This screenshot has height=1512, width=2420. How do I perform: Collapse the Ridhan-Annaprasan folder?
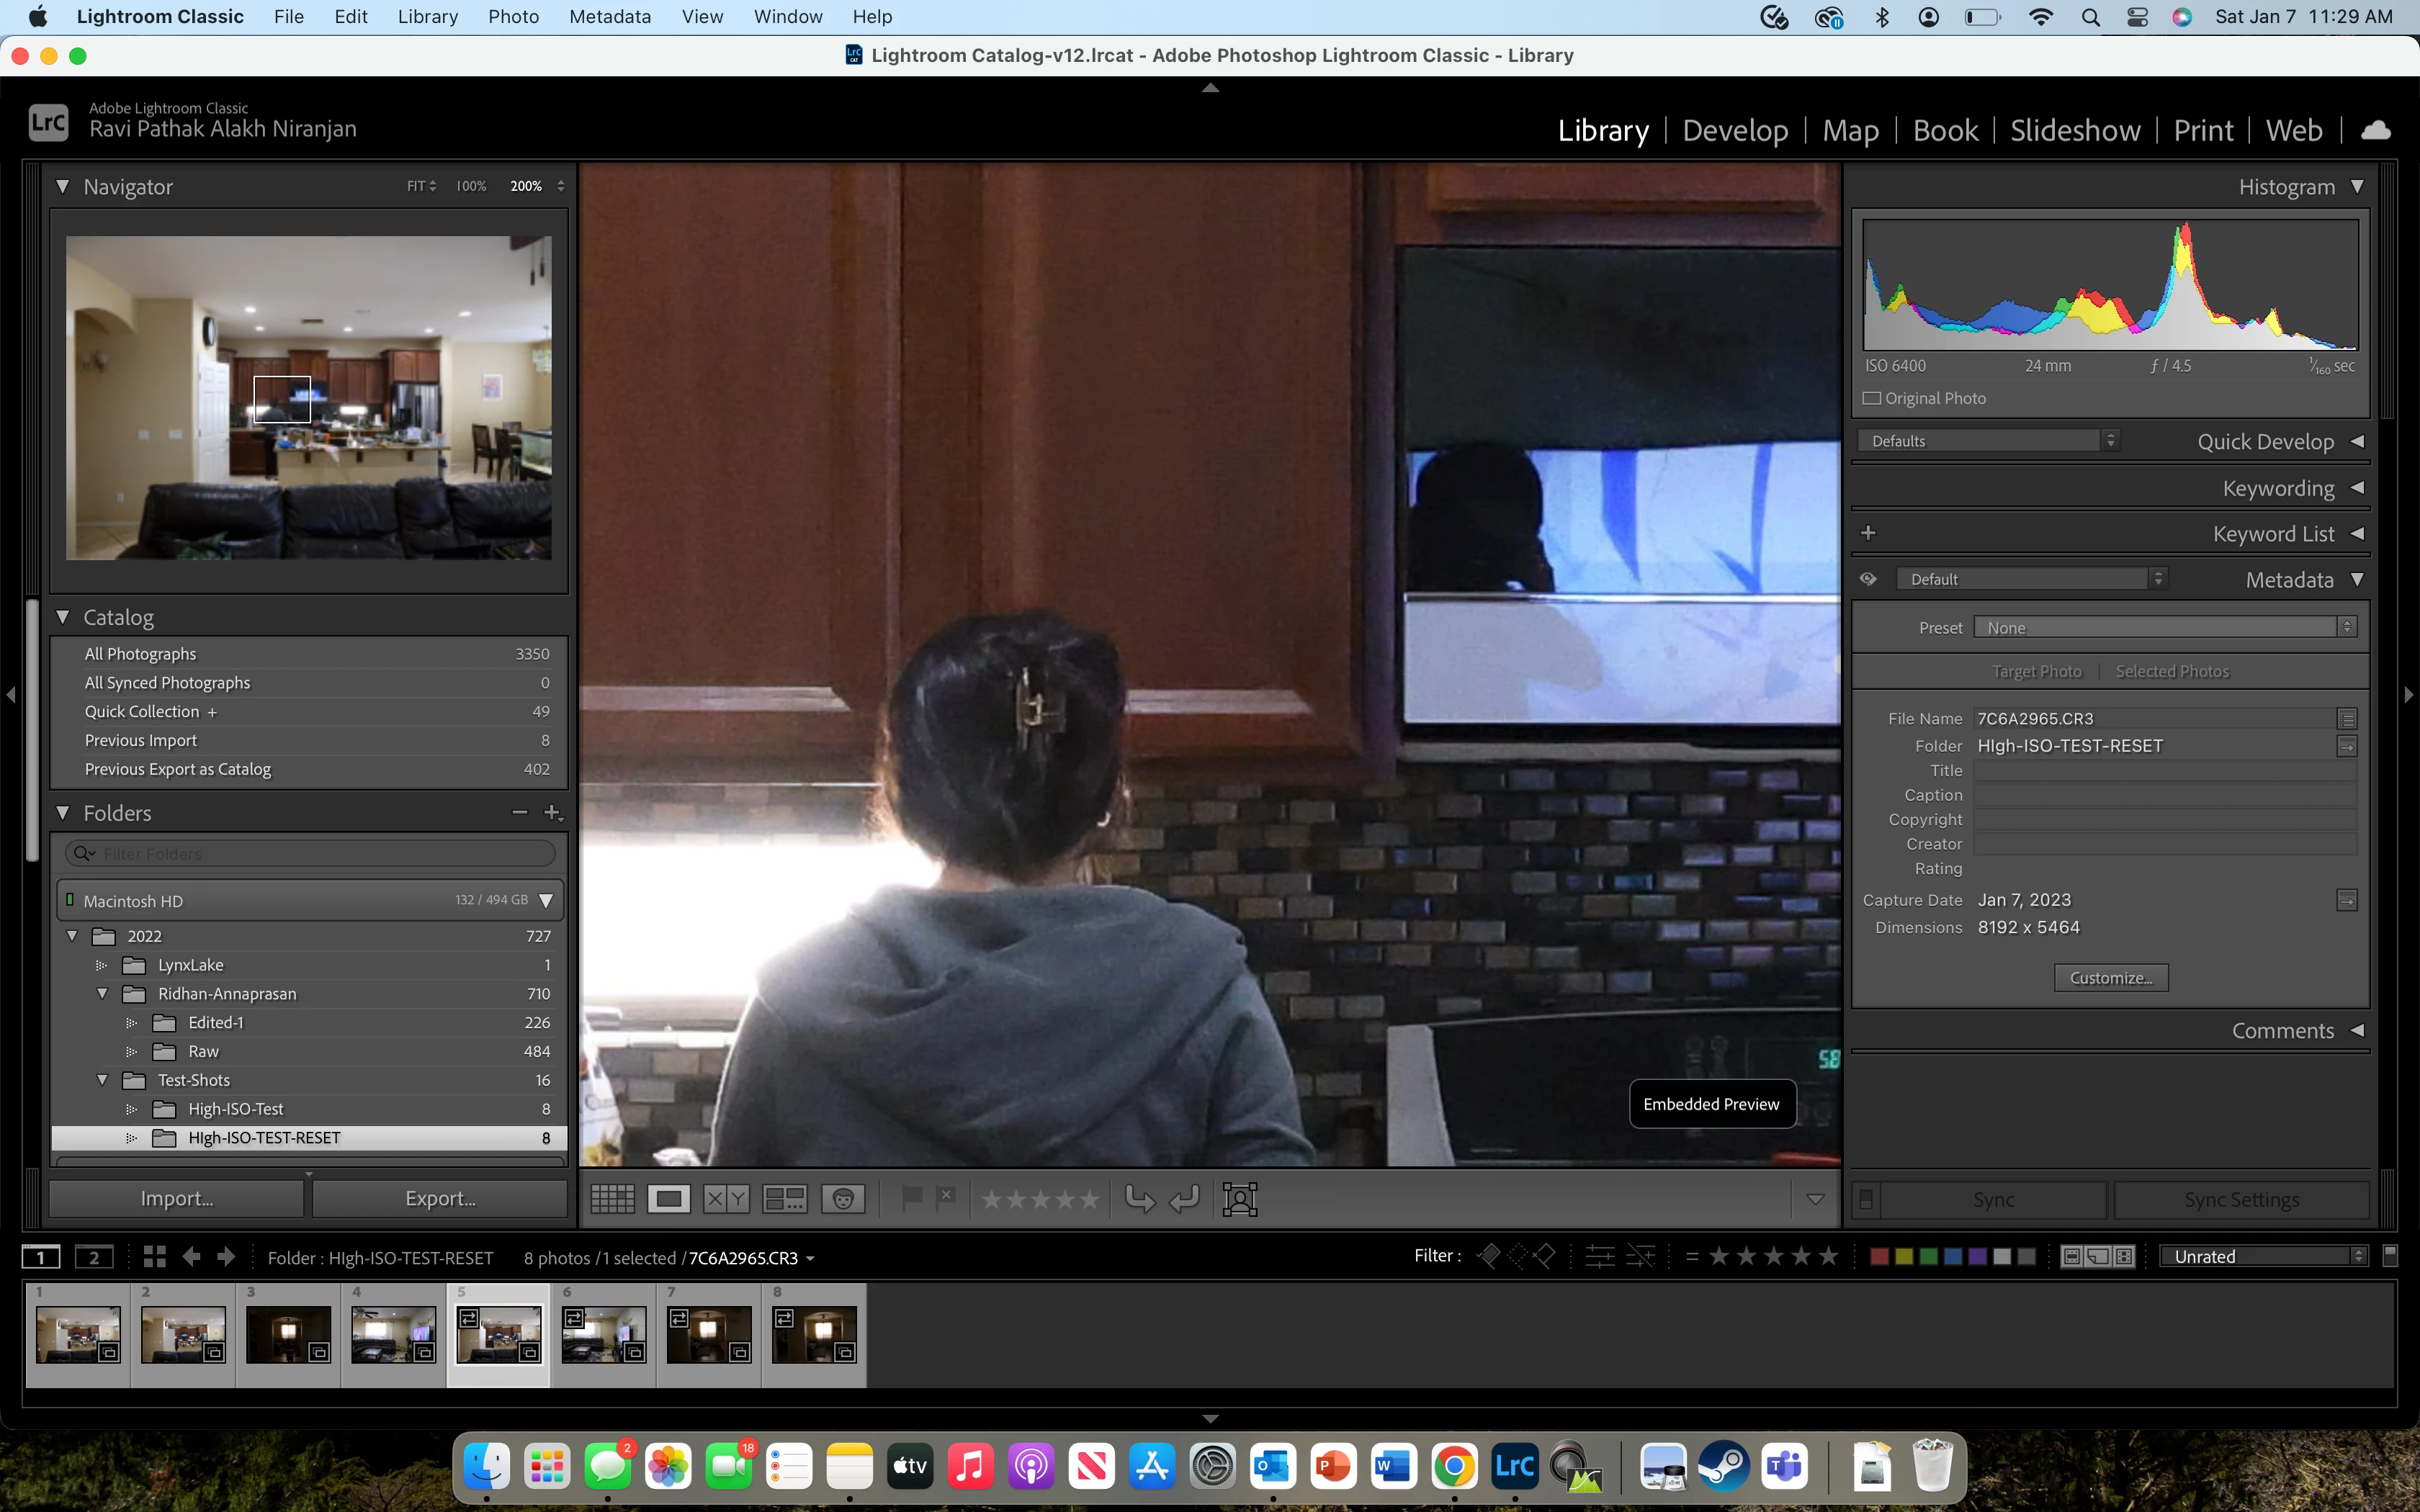[x=102, y=994]
